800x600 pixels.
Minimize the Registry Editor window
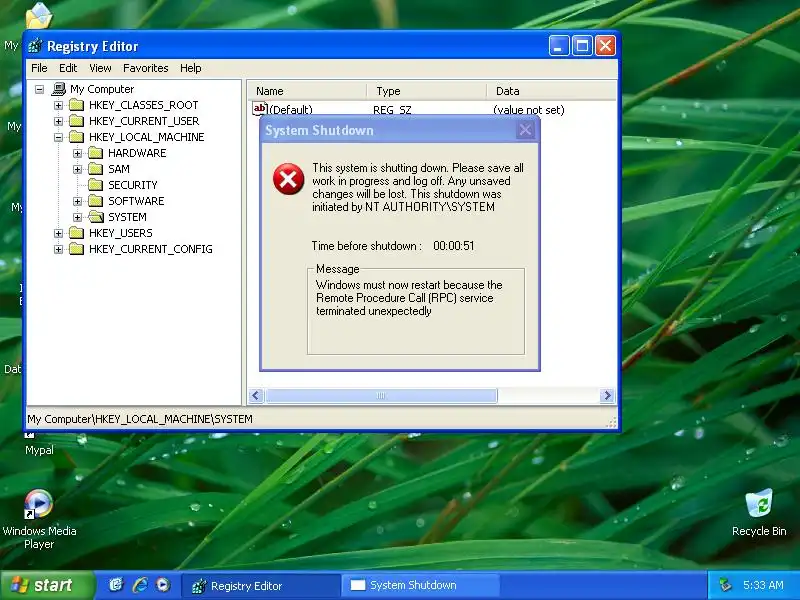click(x=559, y=46)
